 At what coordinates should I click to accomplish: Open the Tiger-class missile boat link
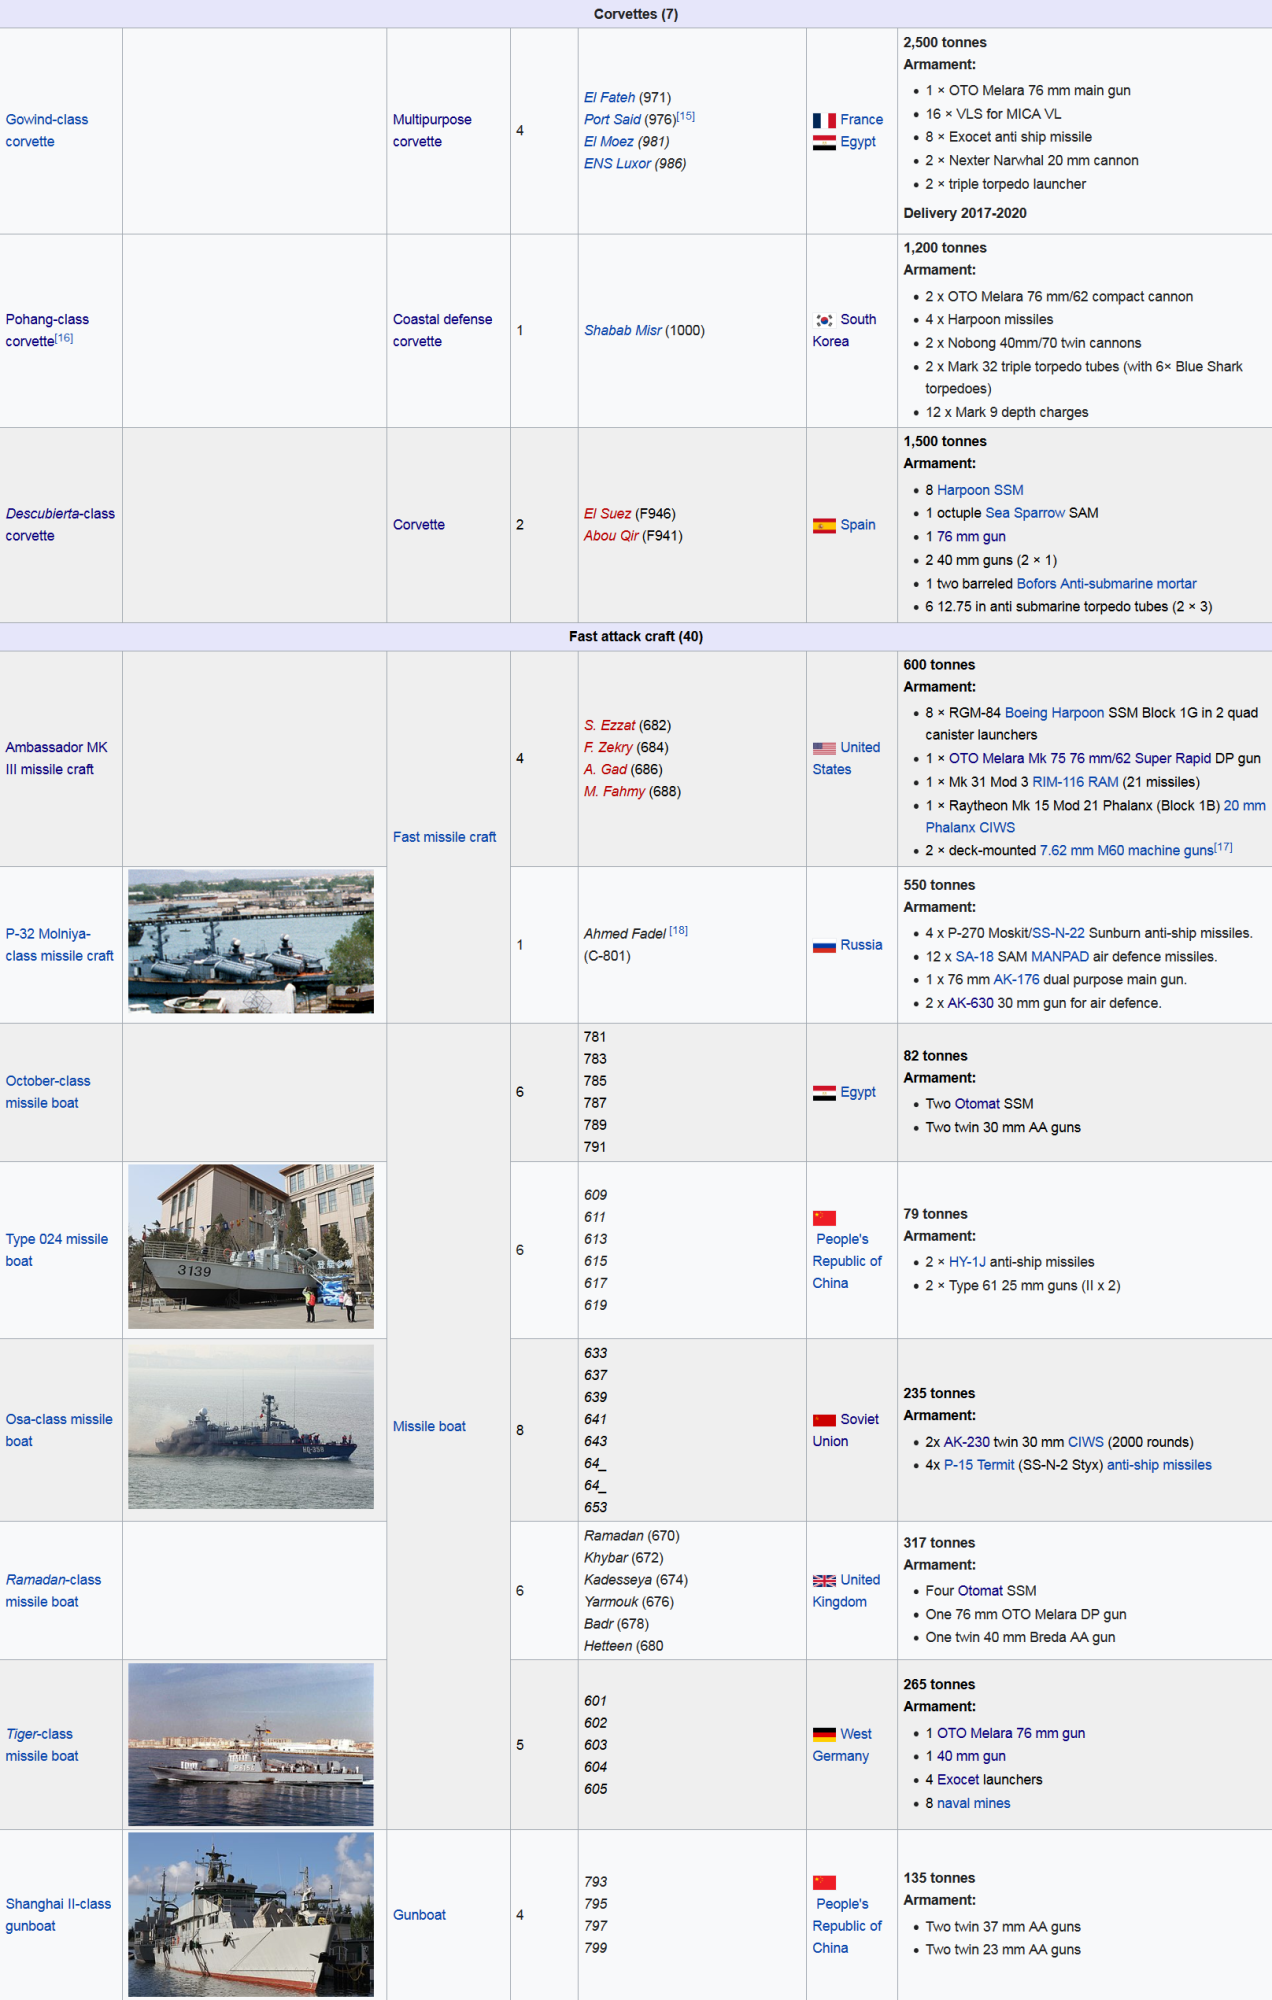click(x=42, y=1745)
